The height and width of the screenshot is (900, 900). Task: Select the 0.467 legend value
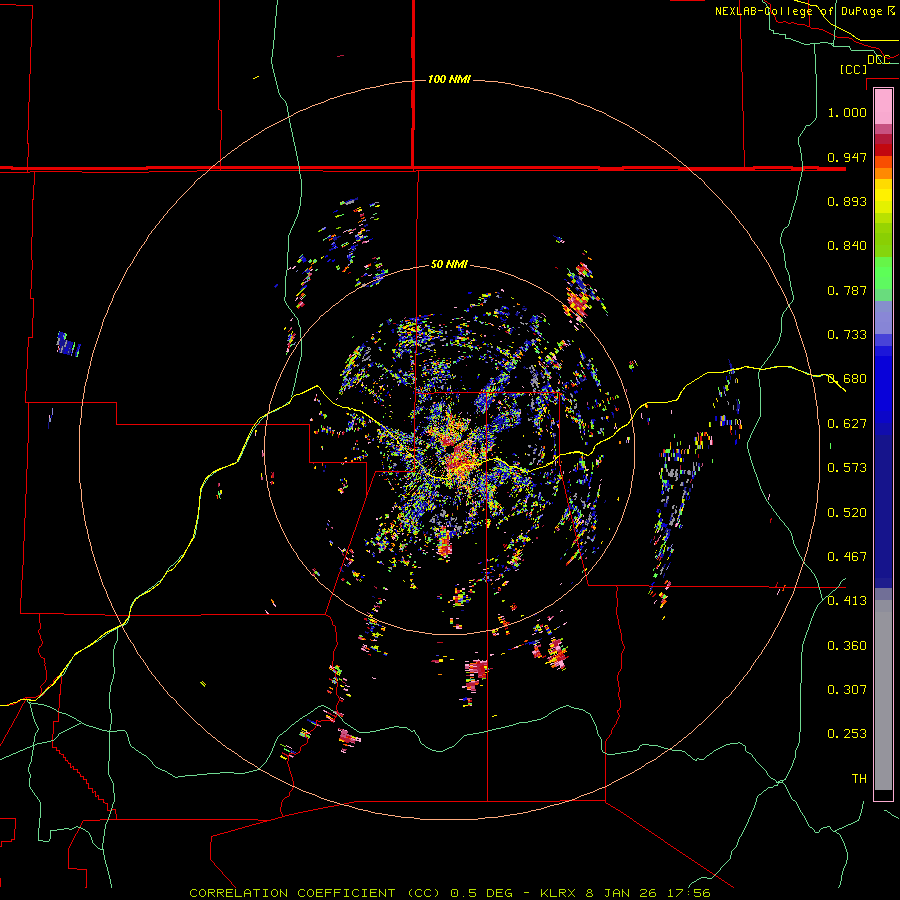[847, 557]
